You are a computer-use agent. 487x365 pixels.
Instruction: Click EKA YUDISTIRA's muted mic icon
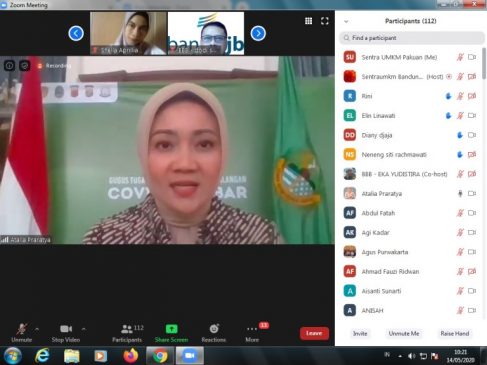click(460, 174)
